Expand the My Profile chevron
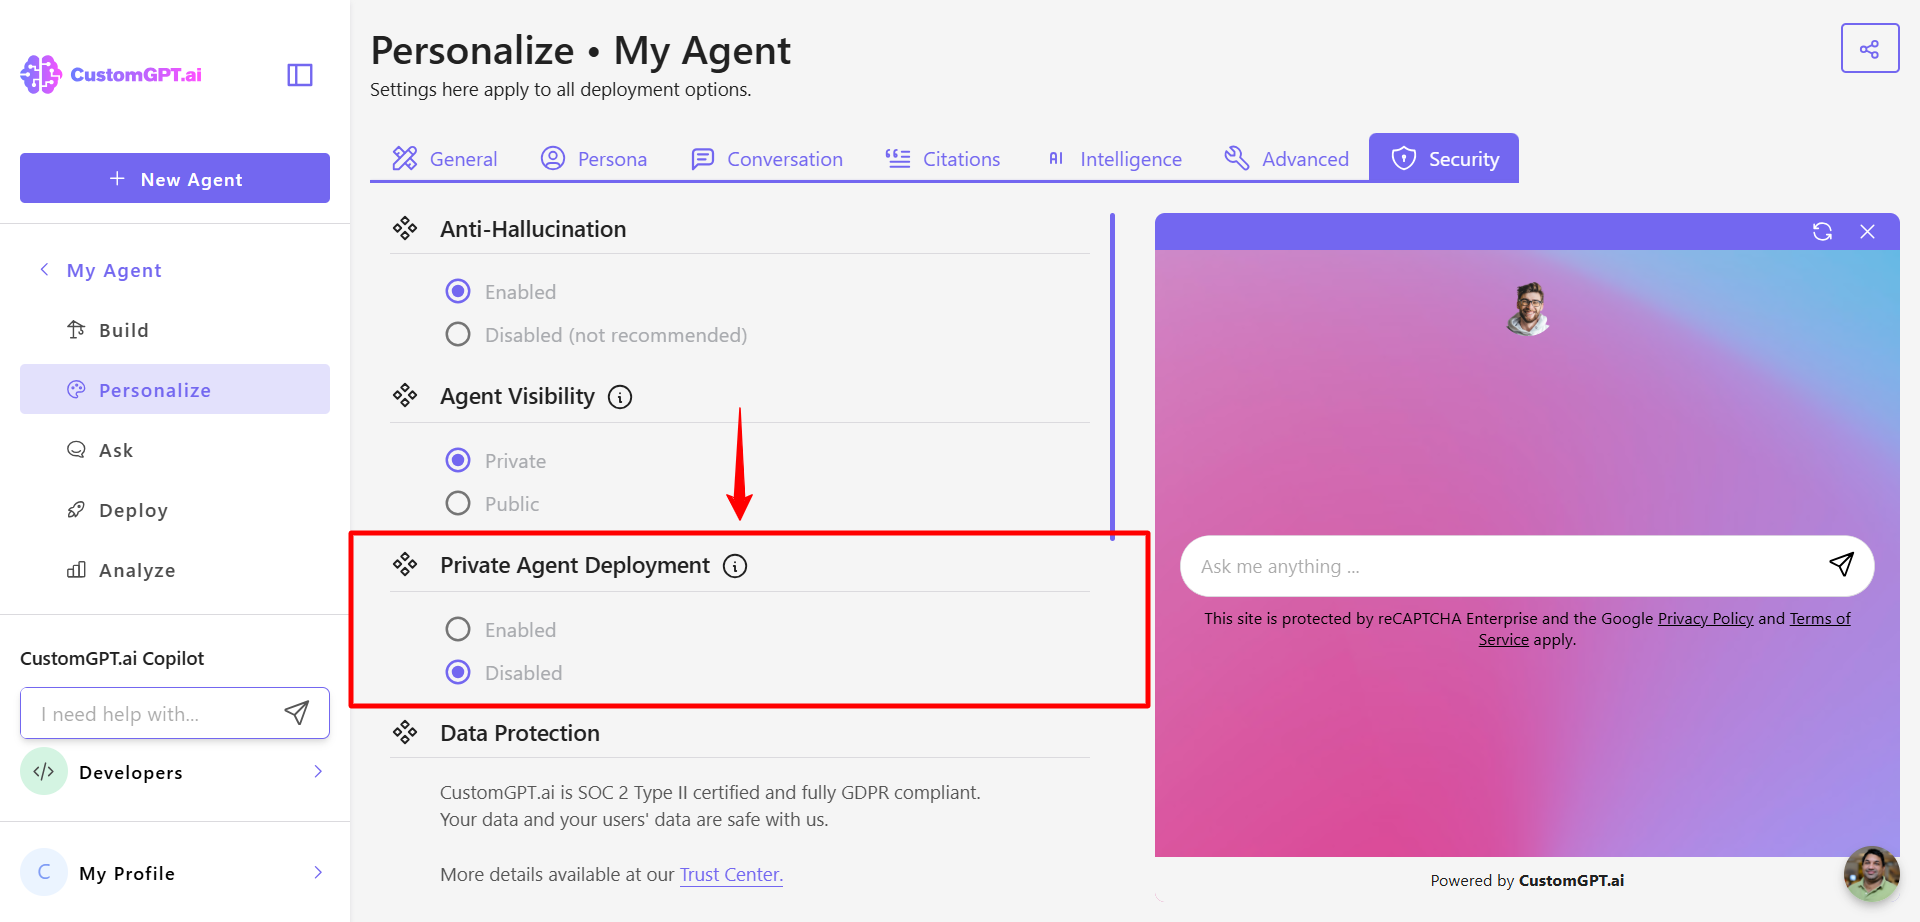The image size is (1920, 922). click(x=318, y=872)
